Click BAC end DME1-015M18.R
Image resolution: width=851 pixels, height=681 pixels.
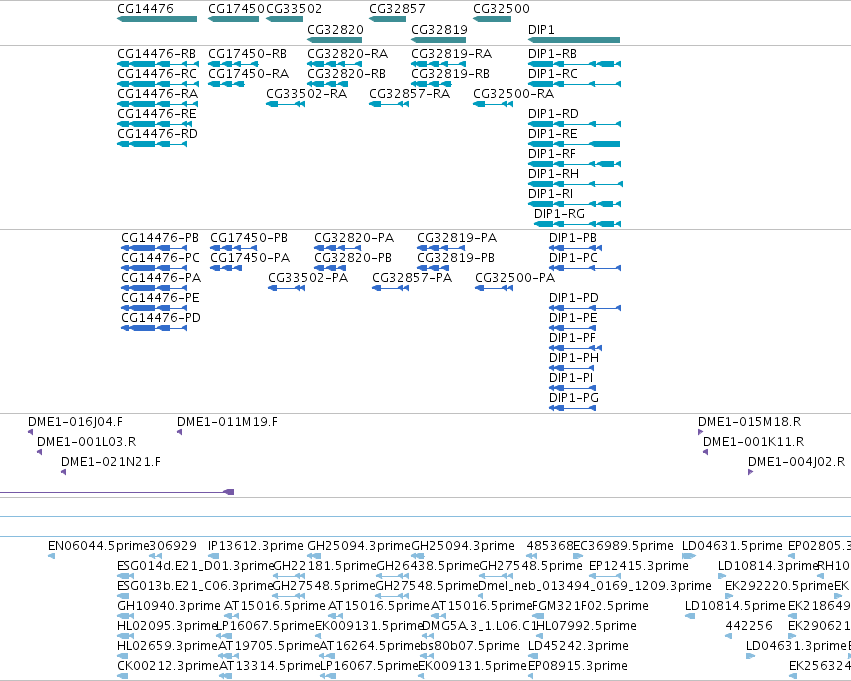pos(750,422)
